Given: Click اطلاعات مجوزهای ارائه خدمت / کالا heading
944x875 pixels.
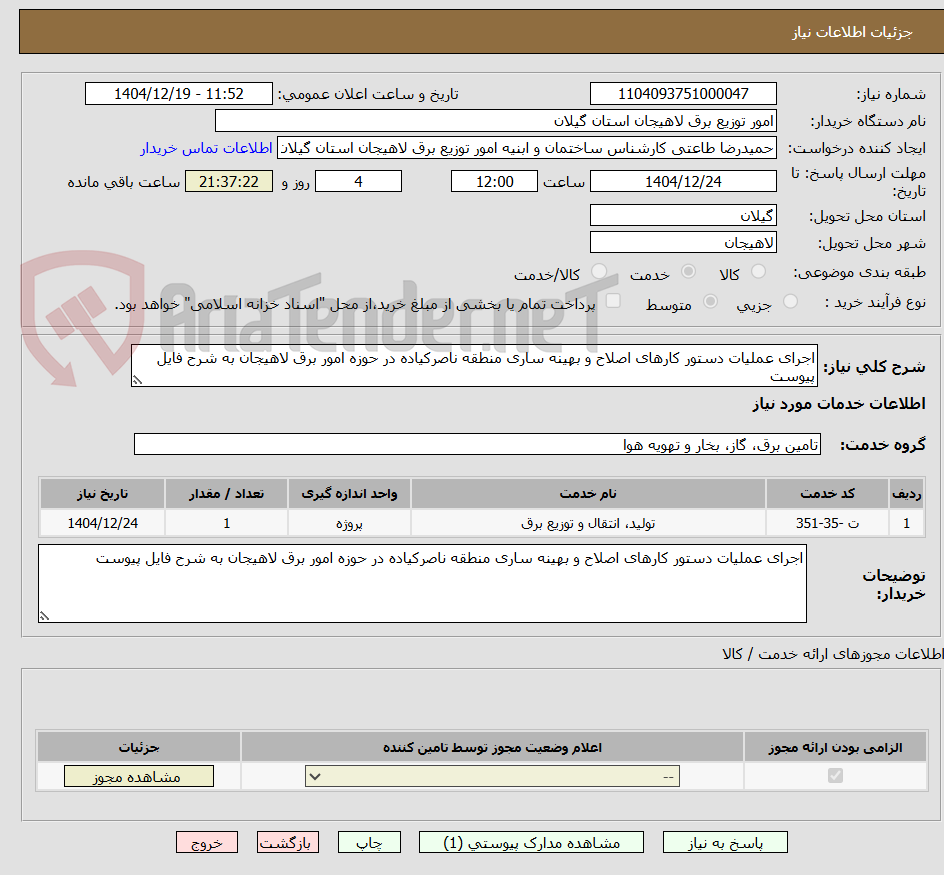Looking at the screenshot, I should pos(833,654).
